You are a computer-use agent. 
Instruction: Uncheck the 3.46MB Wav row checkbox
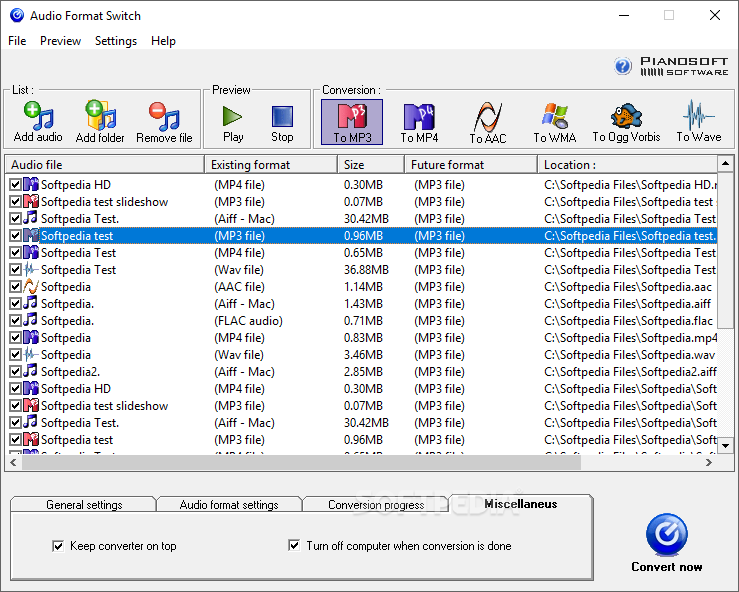15,354
